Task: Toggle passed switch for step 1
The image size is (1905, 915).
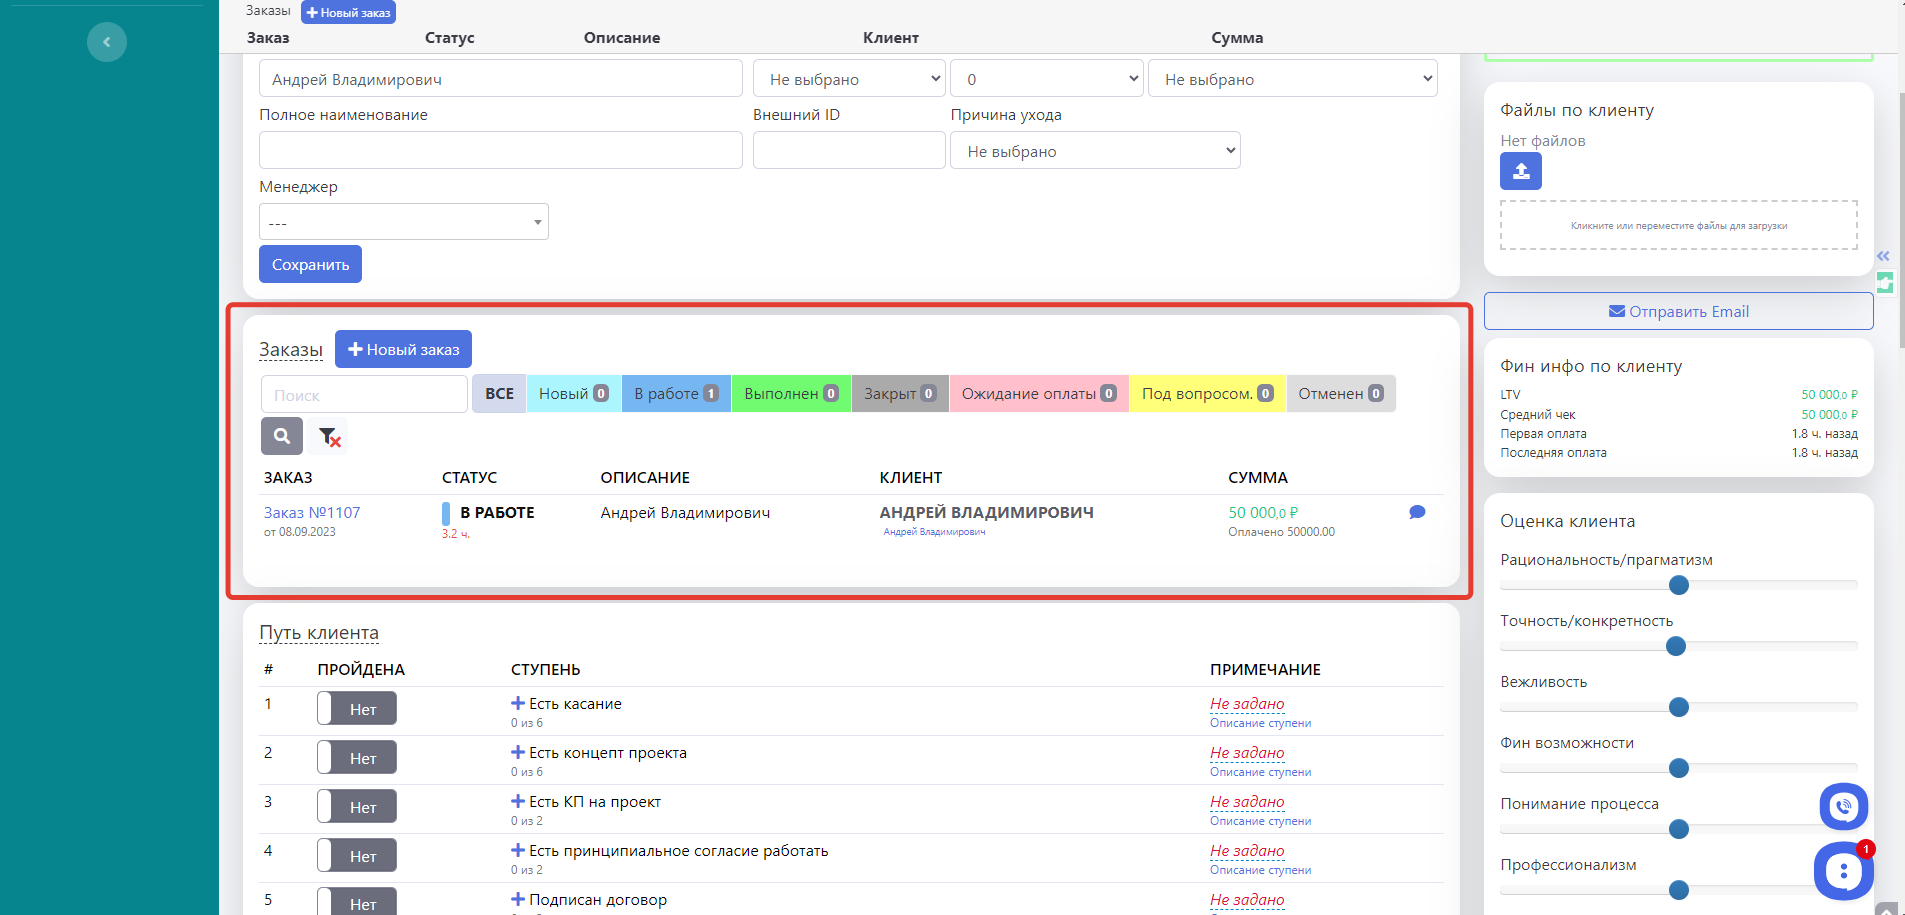Action: pyautogui.click(x=357, y=709)
